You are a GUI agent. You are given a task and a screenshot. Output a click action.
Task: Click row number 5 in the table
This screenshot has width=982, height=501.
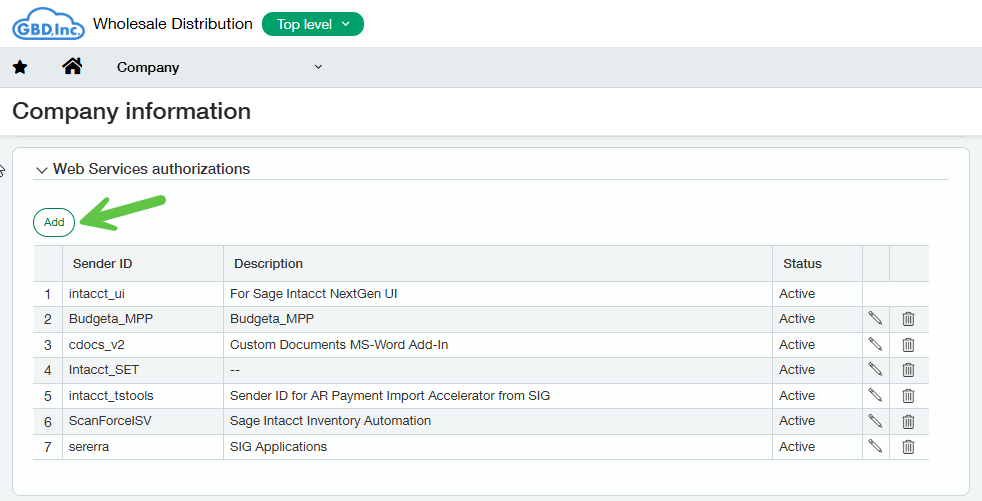pyautogui.click(x=48, y=396)
